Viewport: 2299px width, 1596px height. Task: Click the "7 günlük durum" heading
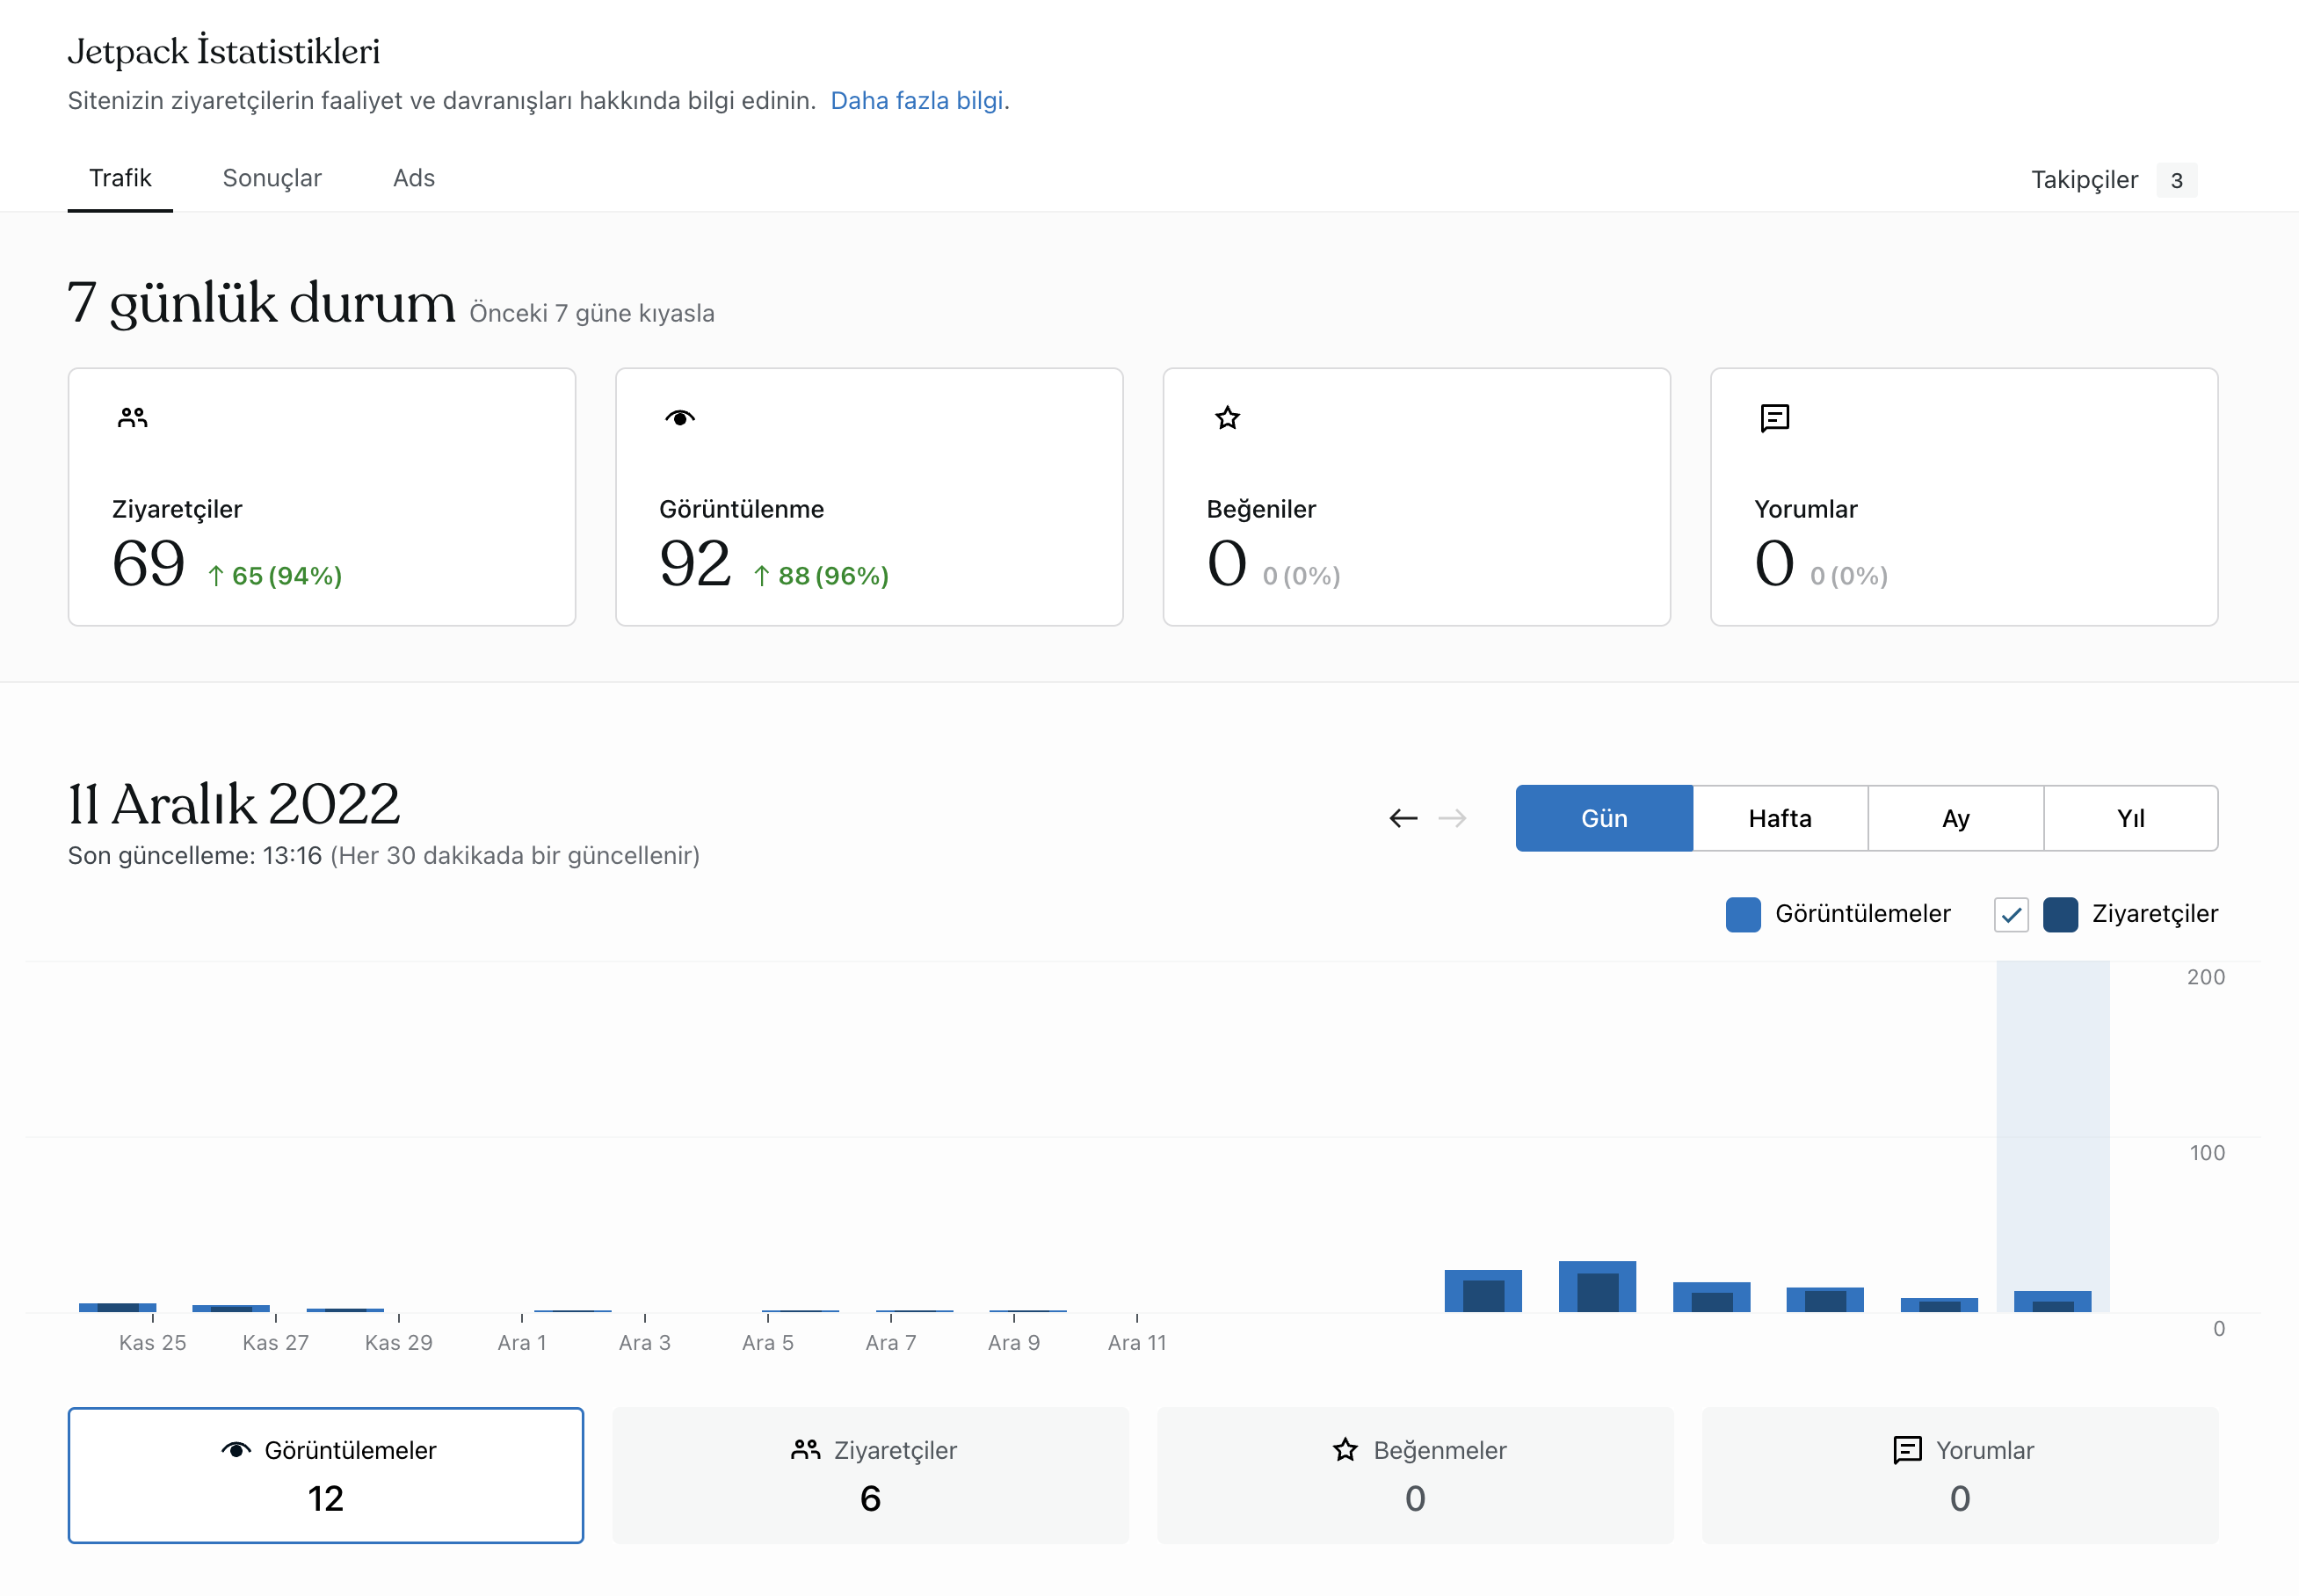261,303
